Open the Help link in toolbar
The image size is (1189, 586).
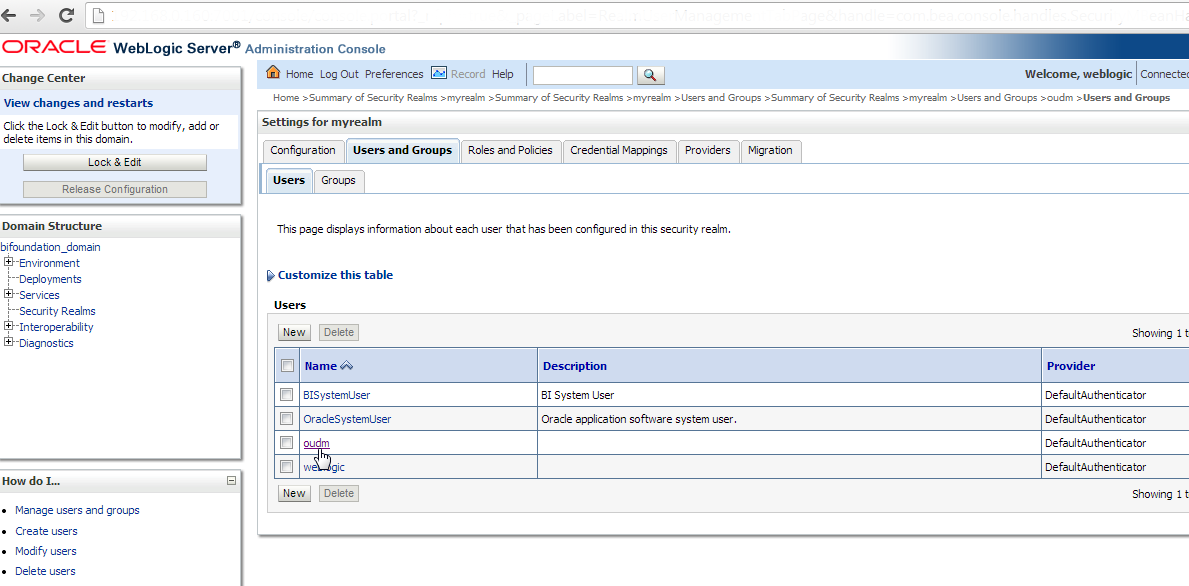coord(503,74)
